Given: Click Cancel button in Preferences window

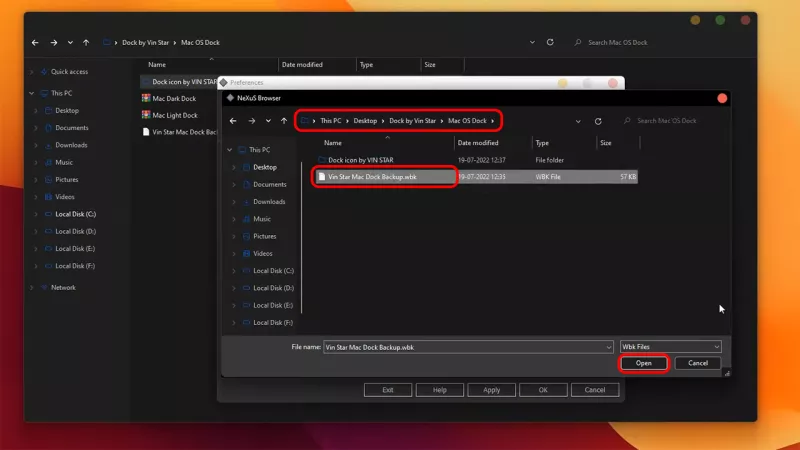Looking at the screenshot, I should [x=594, y=390].
